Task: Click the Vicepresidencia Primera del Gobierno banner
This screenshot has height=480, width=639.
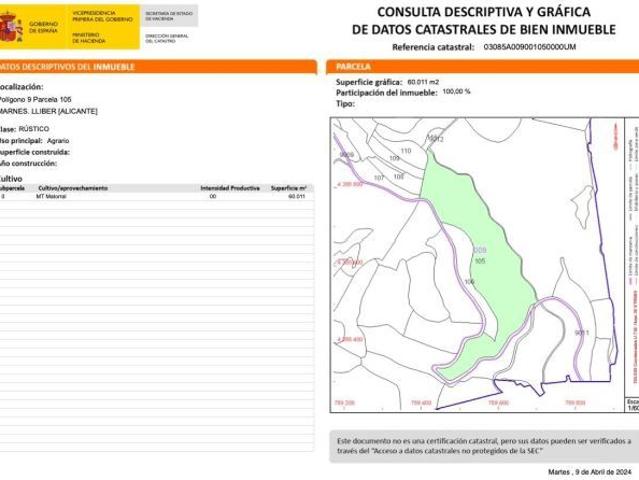Action: click(98, 14)
